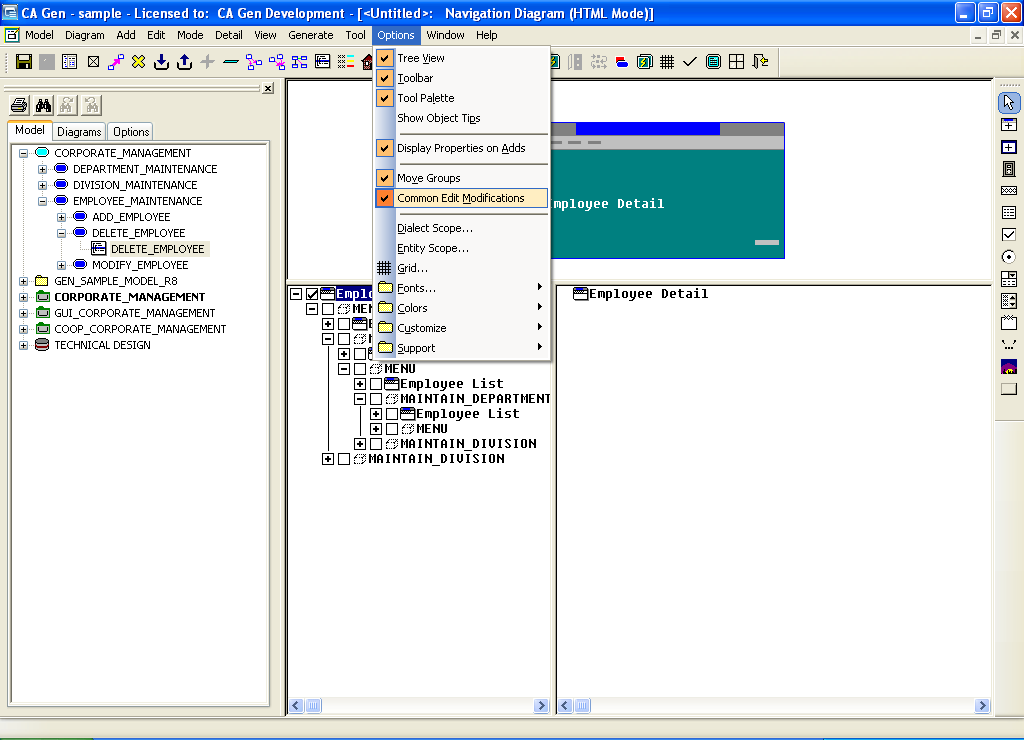1024x740 pixels.
Task: Click the checkmark icon in top toolbar
Action: [690, 62]
